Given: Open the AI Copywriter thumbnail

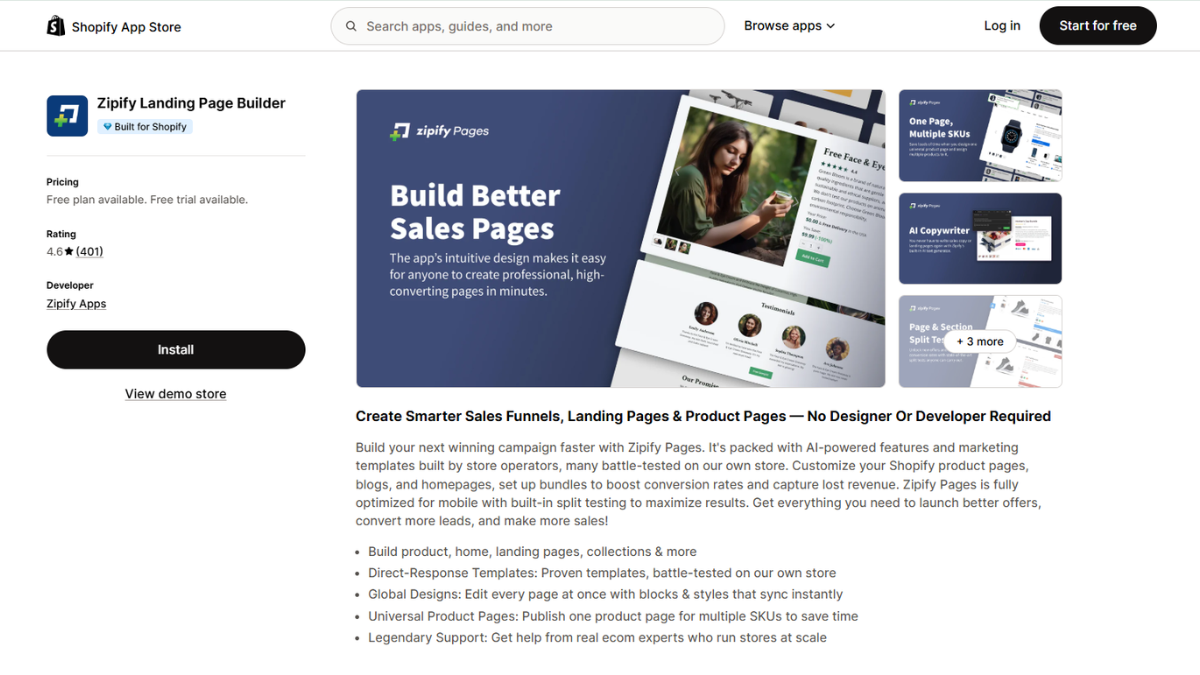Looking at the screenshot, I should click(x=980, y=238).
